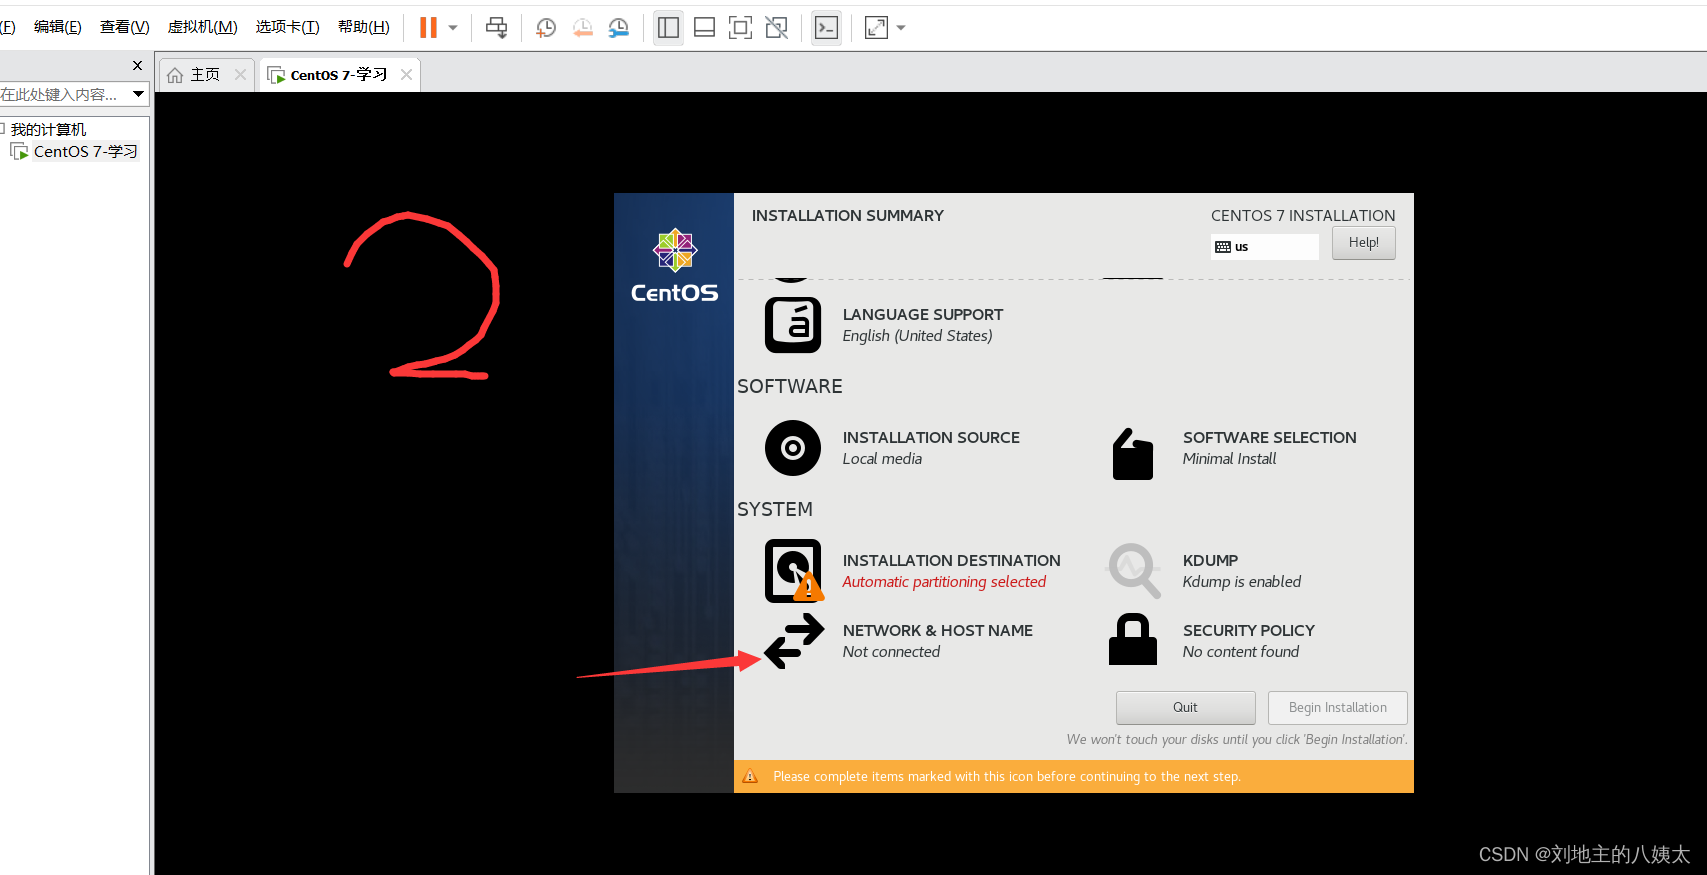Click the warning triangle in the orange bar
Image resolution: width=1707 pixels, height=875 pixels.
coord(750,776)
